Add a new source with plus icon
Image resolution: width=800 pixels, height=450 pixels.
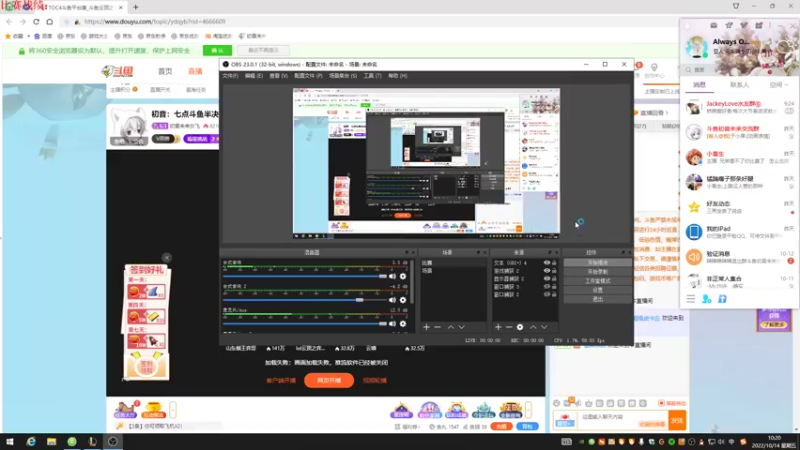[x=498, y=327]
